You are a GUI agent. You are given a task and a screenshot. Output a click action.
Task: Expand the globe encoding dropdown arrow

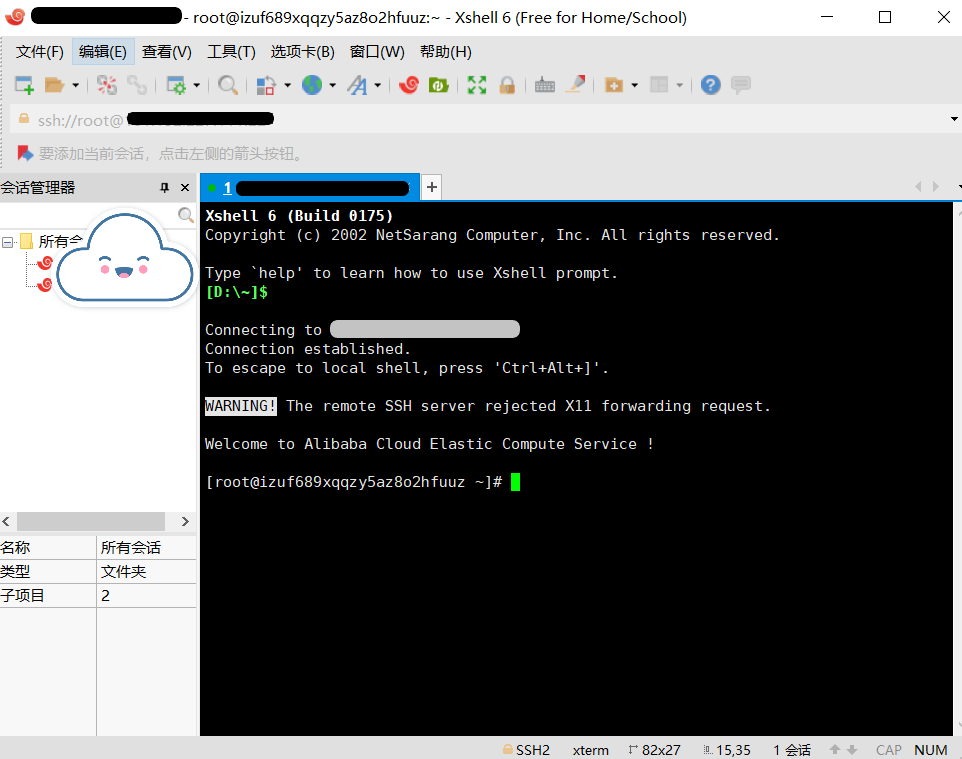coord(333,85)
